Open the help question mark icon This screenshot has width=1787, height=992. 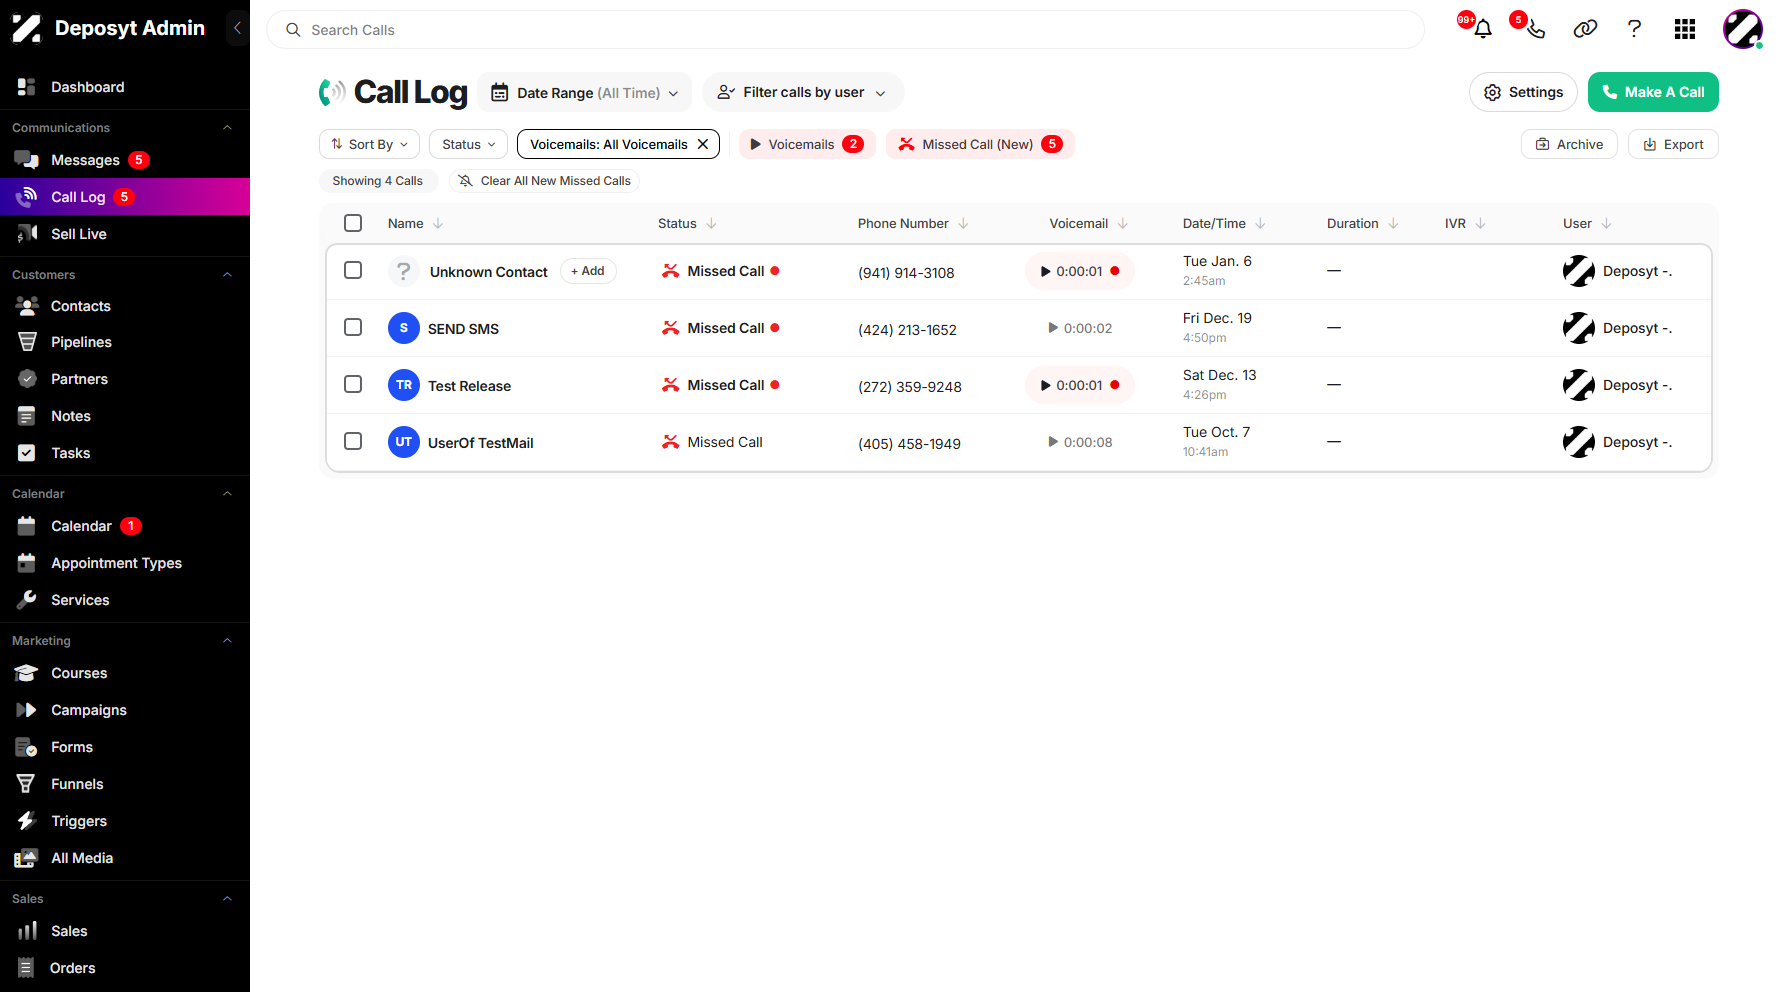pos(1634,29)
